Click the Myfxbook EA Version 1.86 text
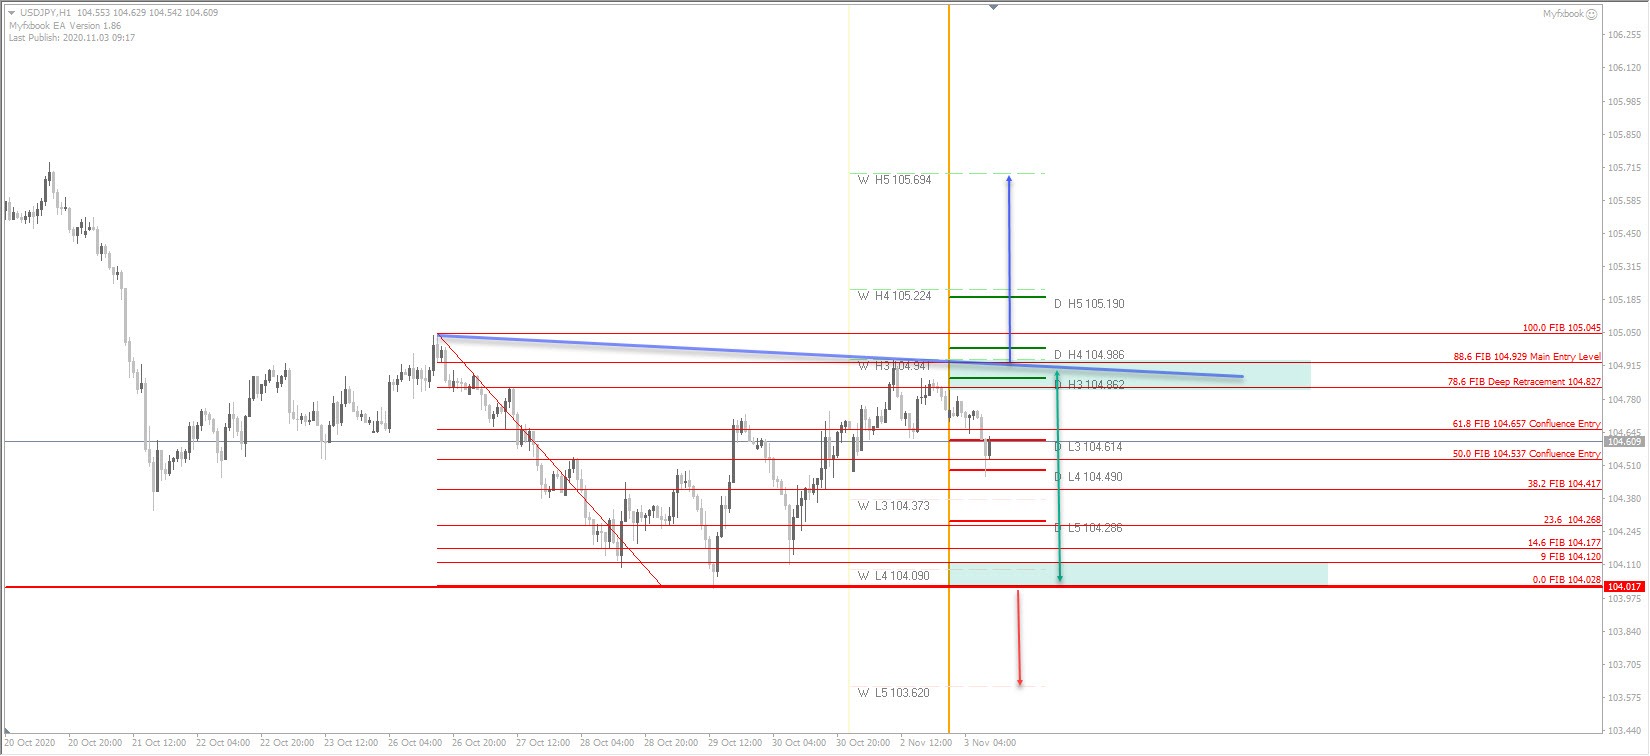Screen dimensions: 1650x756 coord(65,26)
